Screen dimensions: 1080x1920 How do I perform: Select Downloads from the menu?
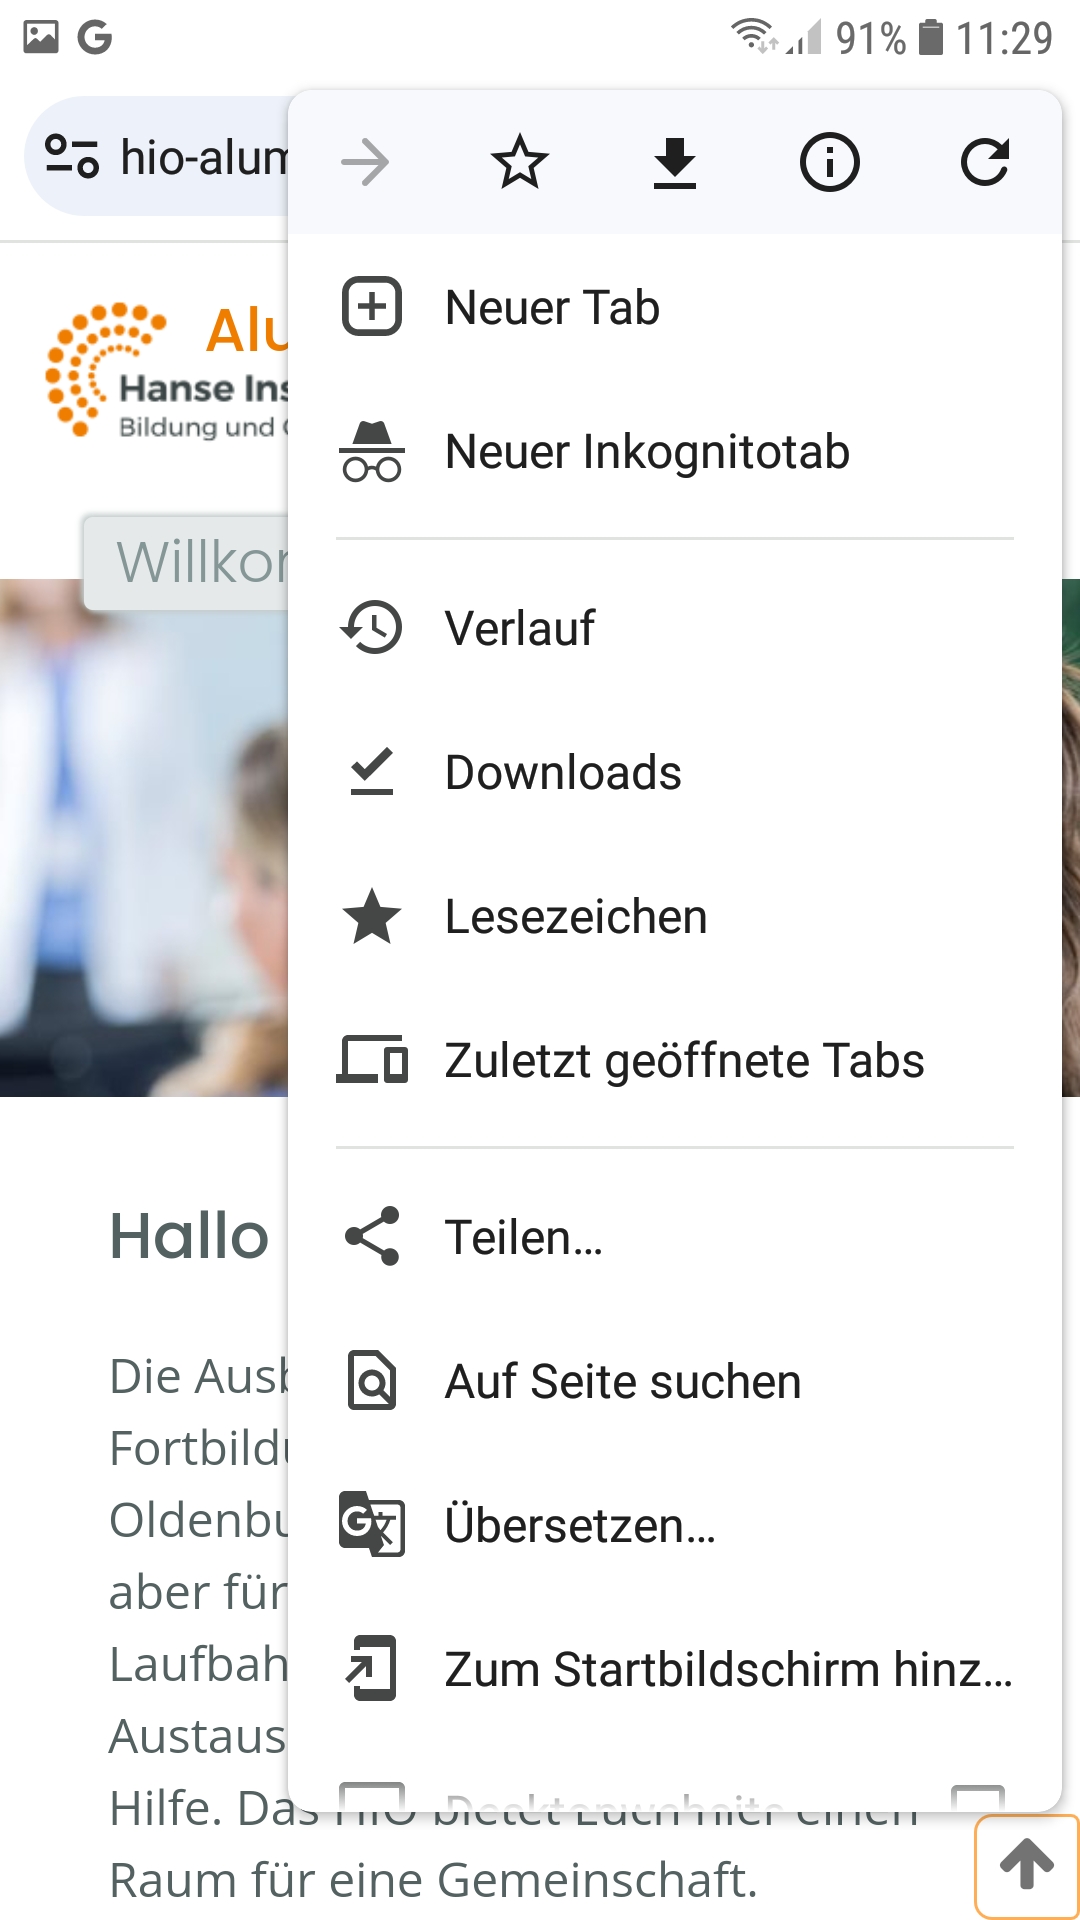pyautogui.click(x=563, y=772)
